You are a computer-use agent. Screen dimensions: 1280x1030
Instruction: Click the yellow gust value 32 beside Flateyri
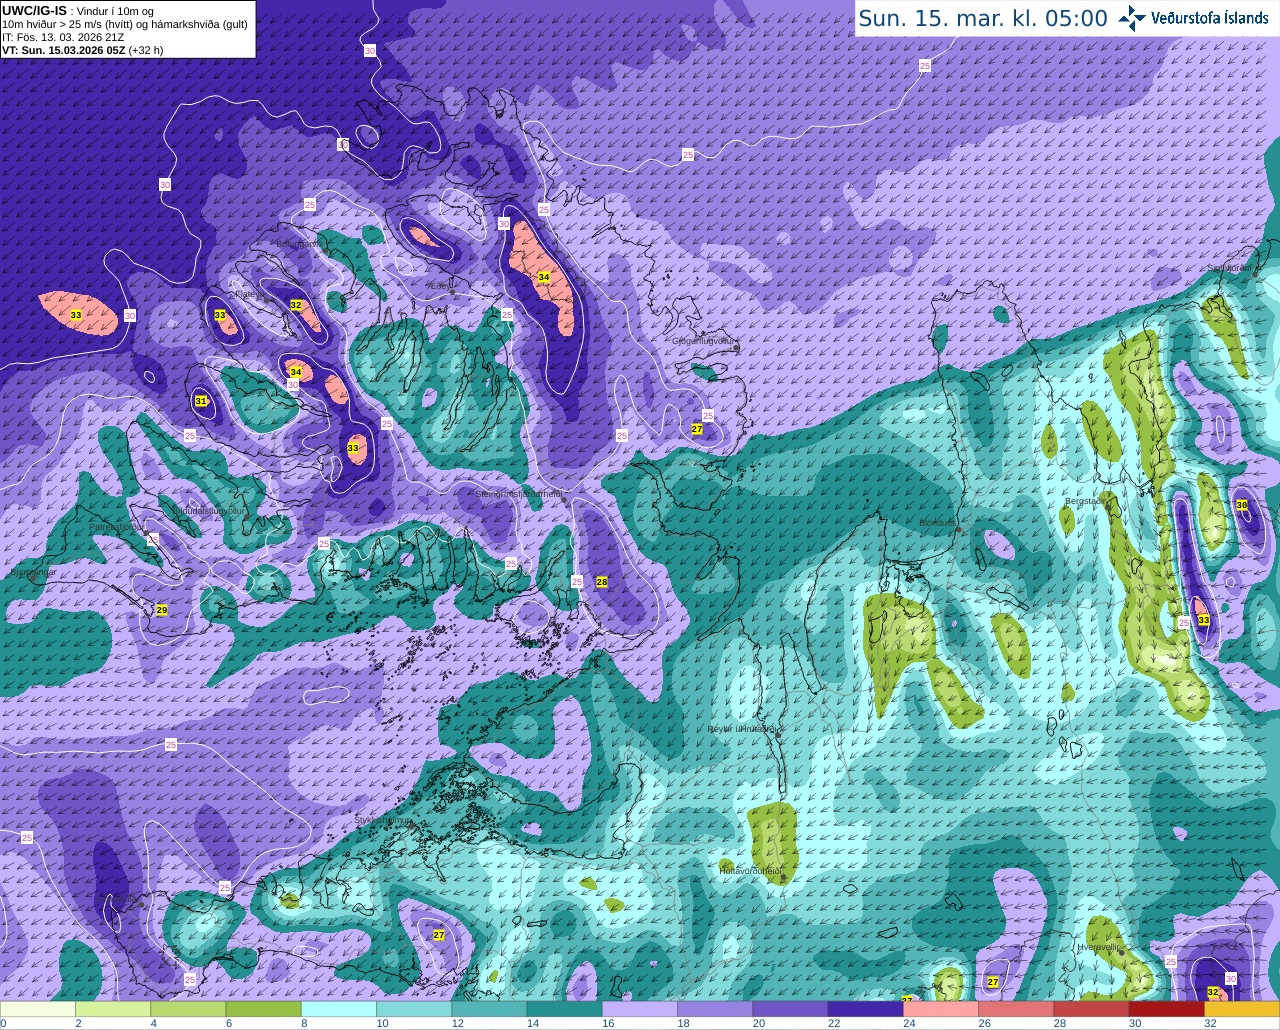[296, 305]
